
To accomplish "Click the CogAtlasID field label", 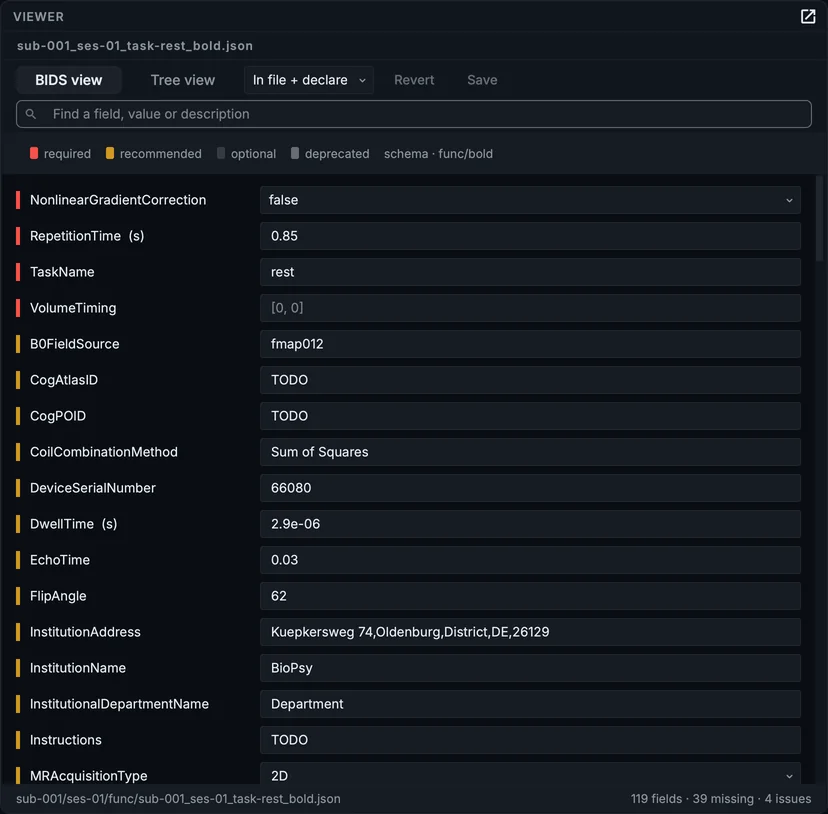I will (64, 380).
